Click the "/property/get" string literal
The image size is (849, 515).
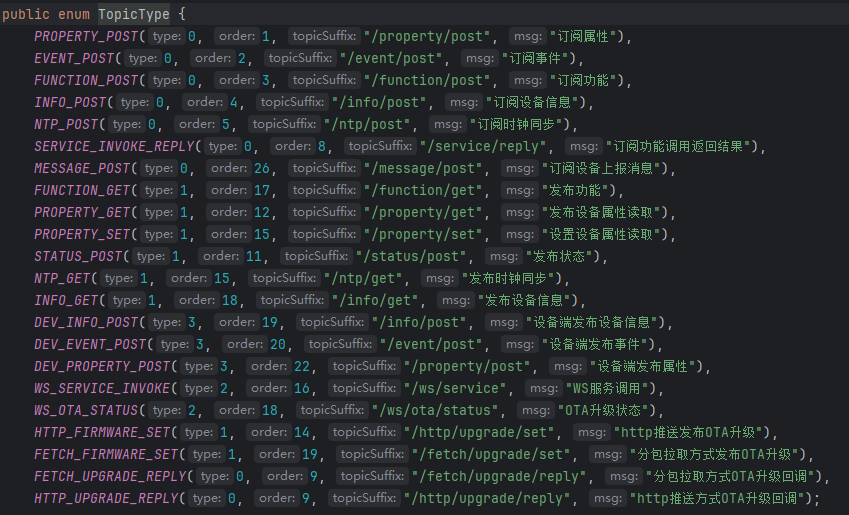click(423, 212)
